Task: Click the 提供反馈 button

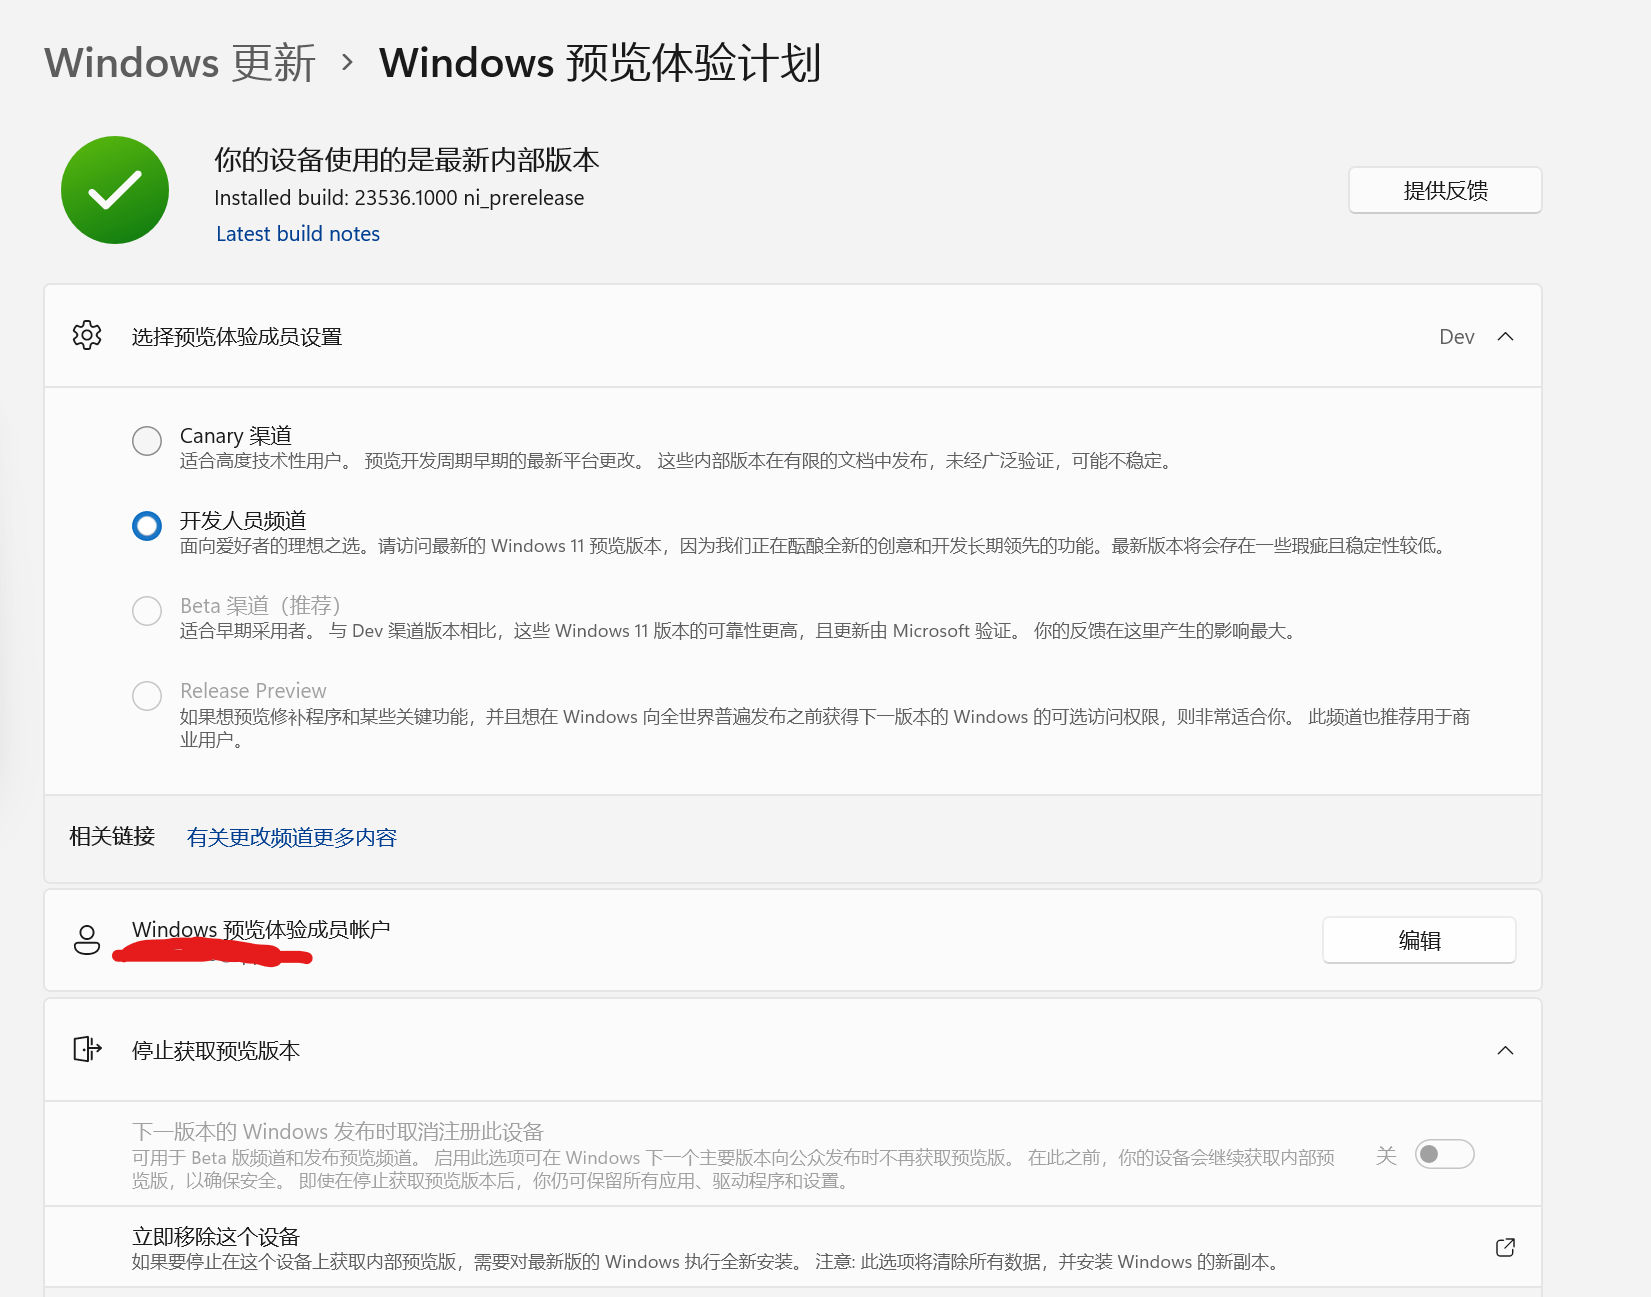Action: point(1445,190)
